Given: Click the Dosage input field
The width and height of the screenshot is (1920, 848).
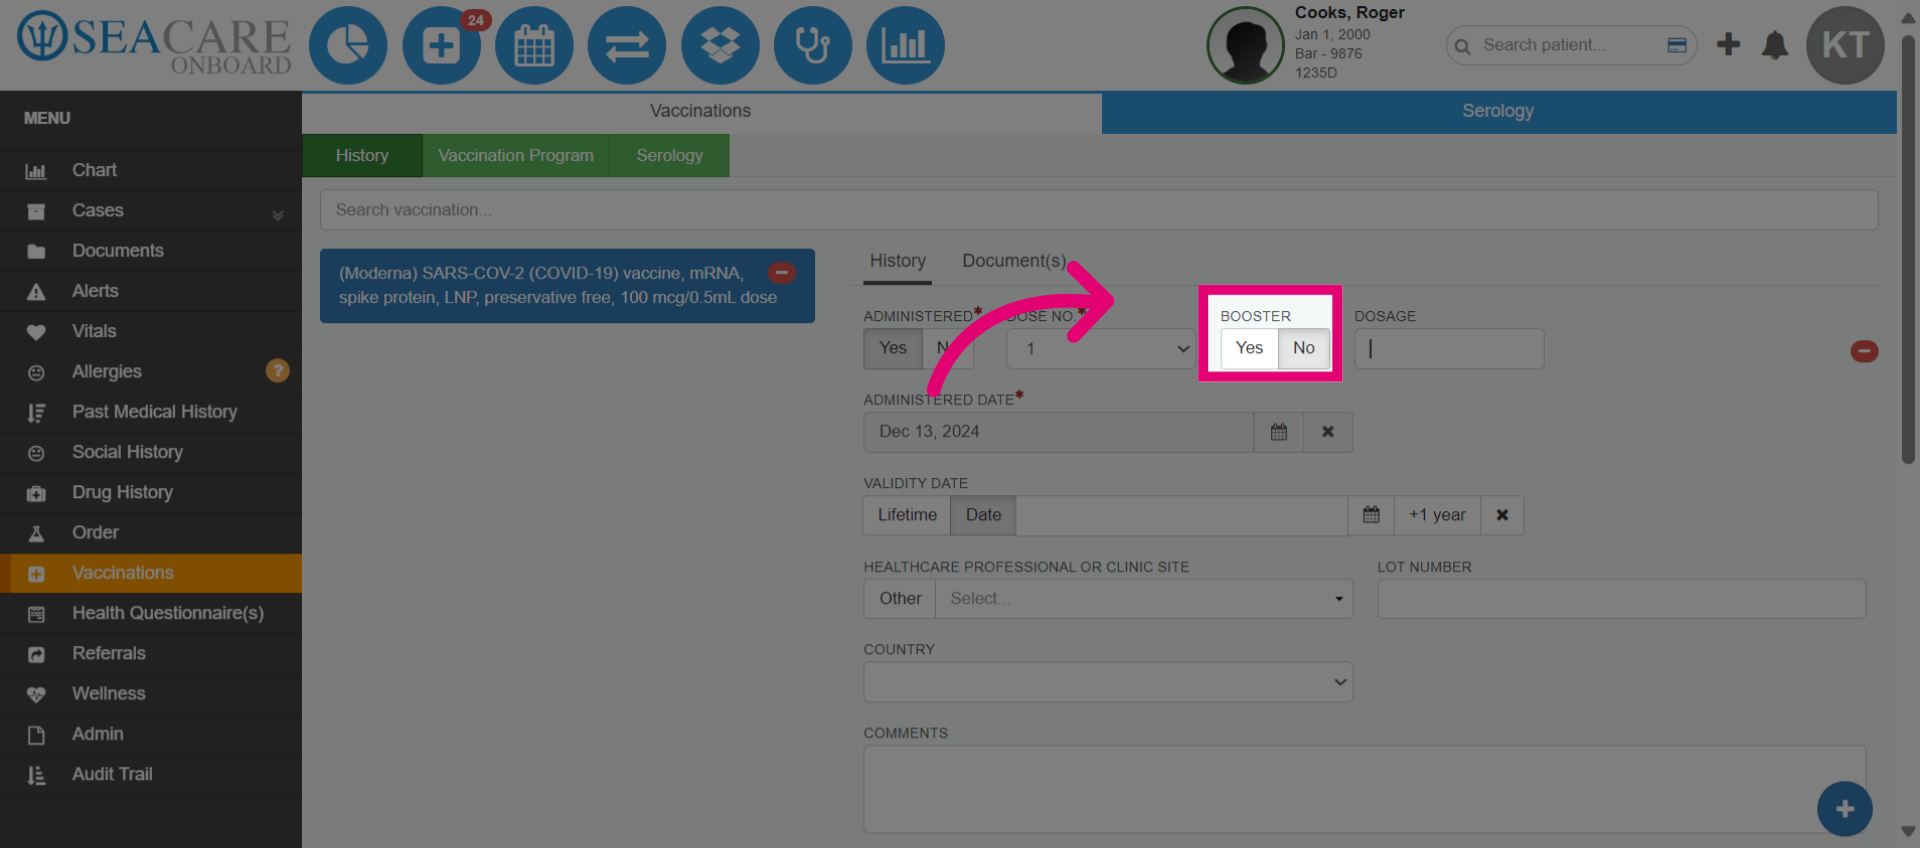Looking at the screenshot, I should click(x=1449, y=349).
